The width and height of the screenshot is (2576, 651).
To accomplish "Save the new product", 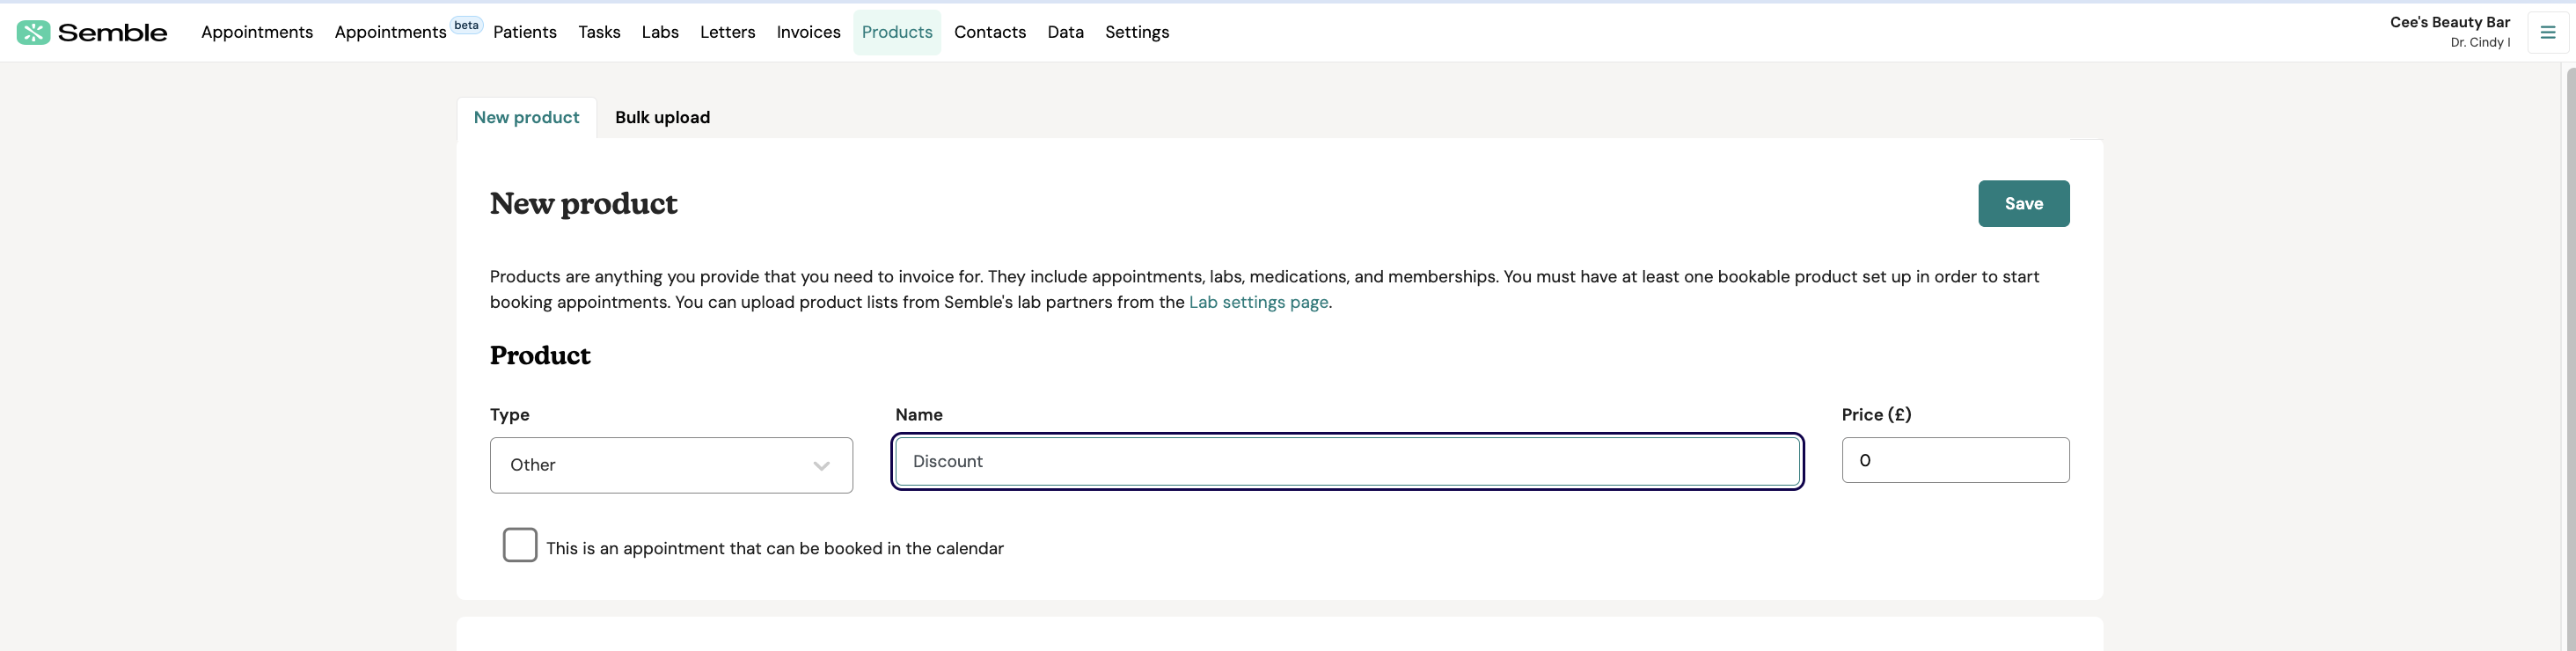I will [x=2023, y=203].
